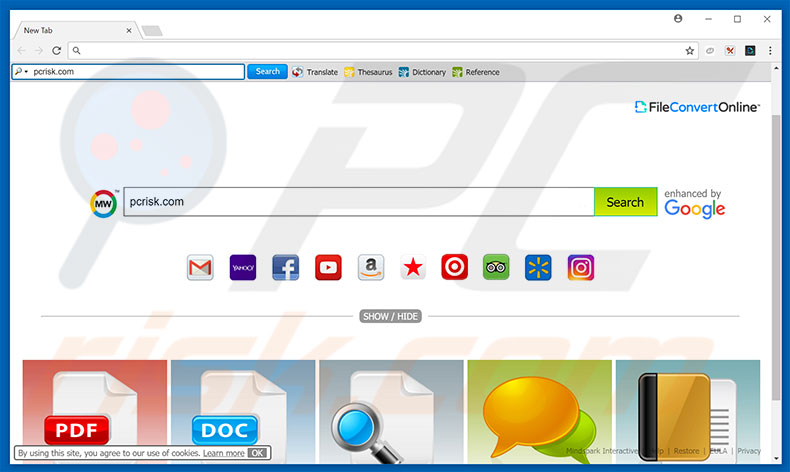790x472 pixels.
Task: Click the scrollbar up arrow
Action: pos(776,68)
